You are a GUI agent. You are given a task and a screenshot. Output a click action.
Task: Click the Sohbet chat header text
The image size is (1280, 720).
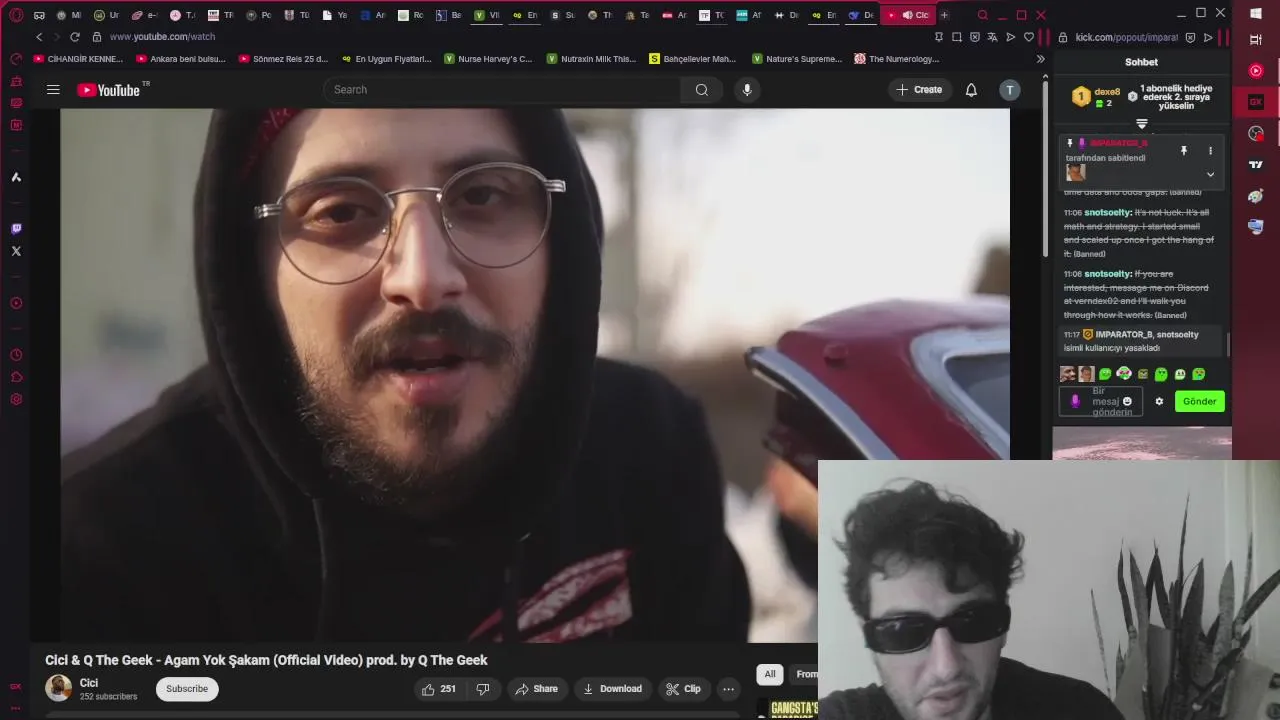pos(1141,62)
